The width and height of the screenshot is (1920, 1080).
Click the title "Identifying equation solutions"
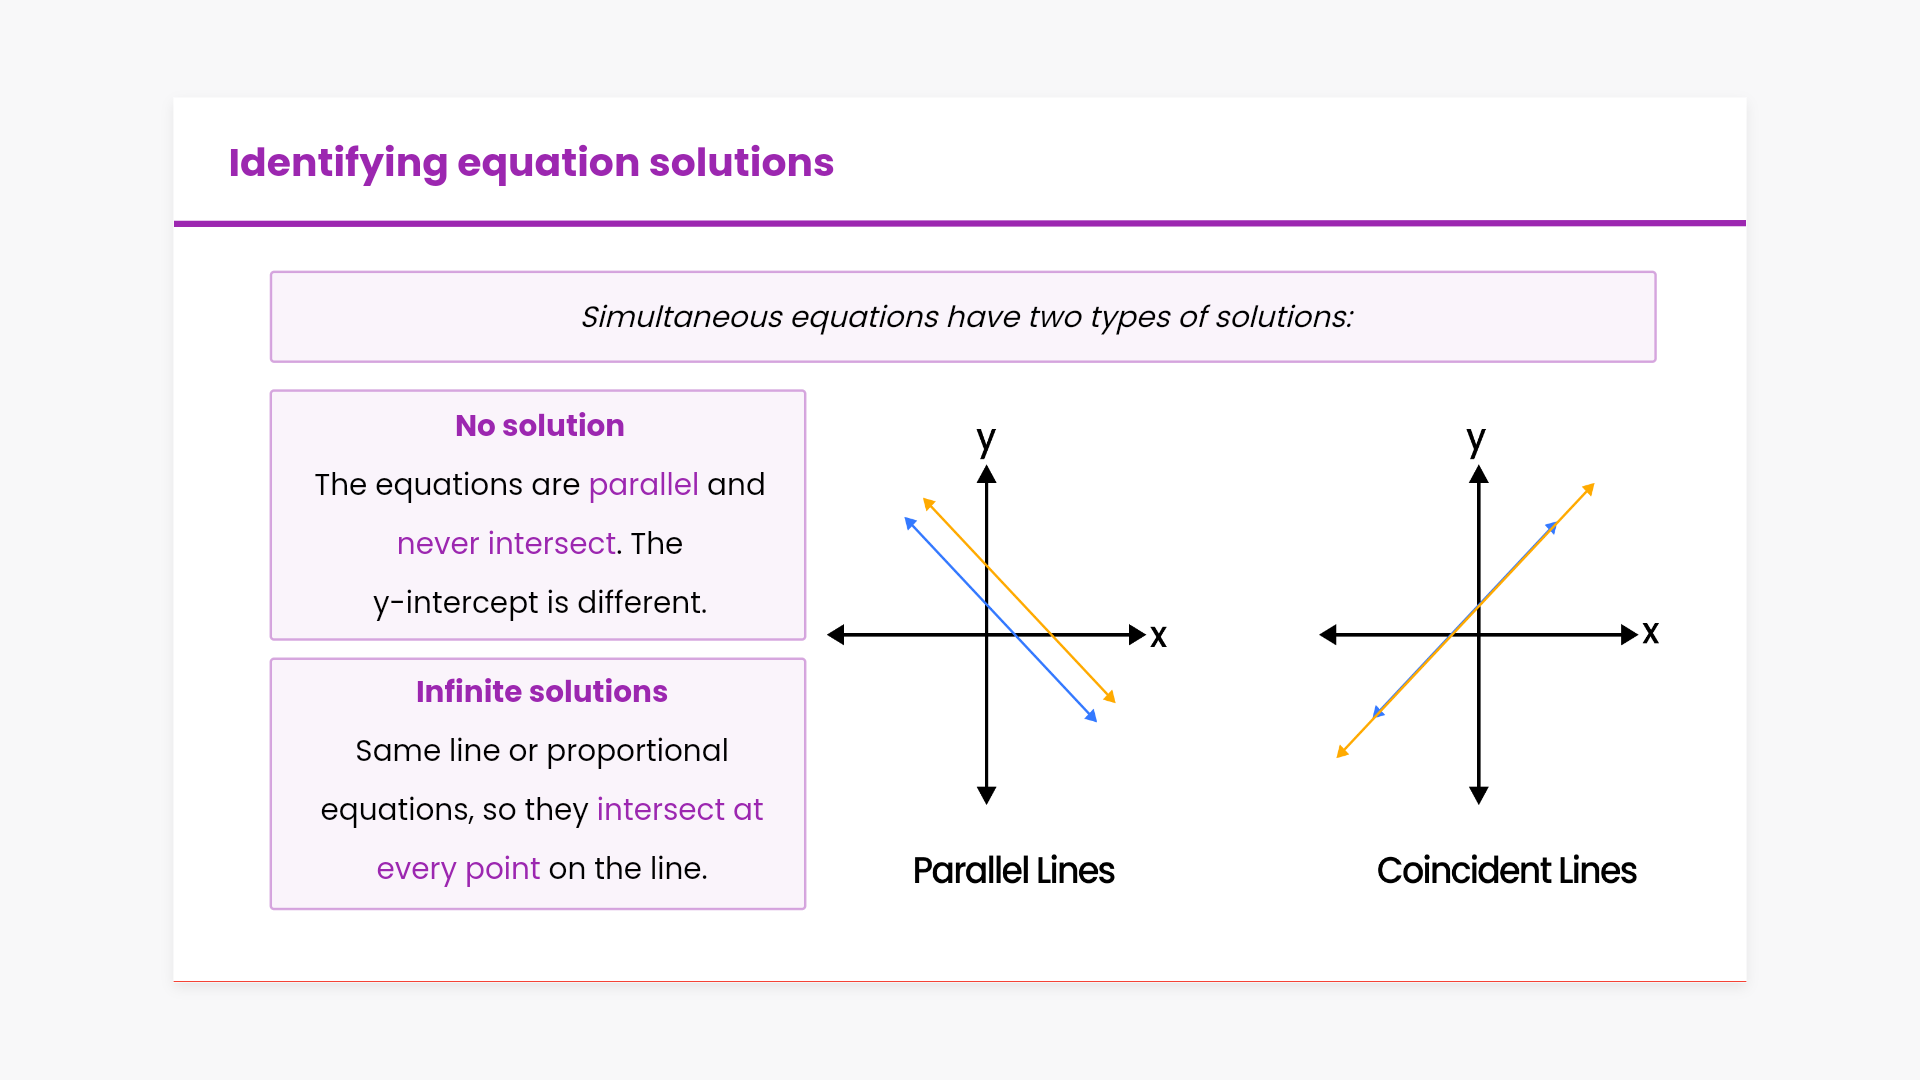531,163
